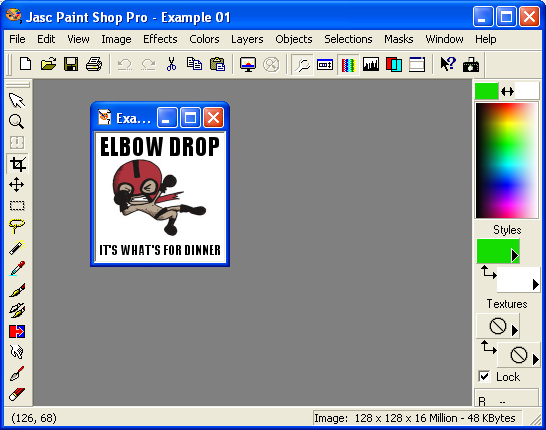The width and height of the screenshot is (546, 430).
Task: Toggle the Color Palette toolbar button
Action: coord(348,64)
